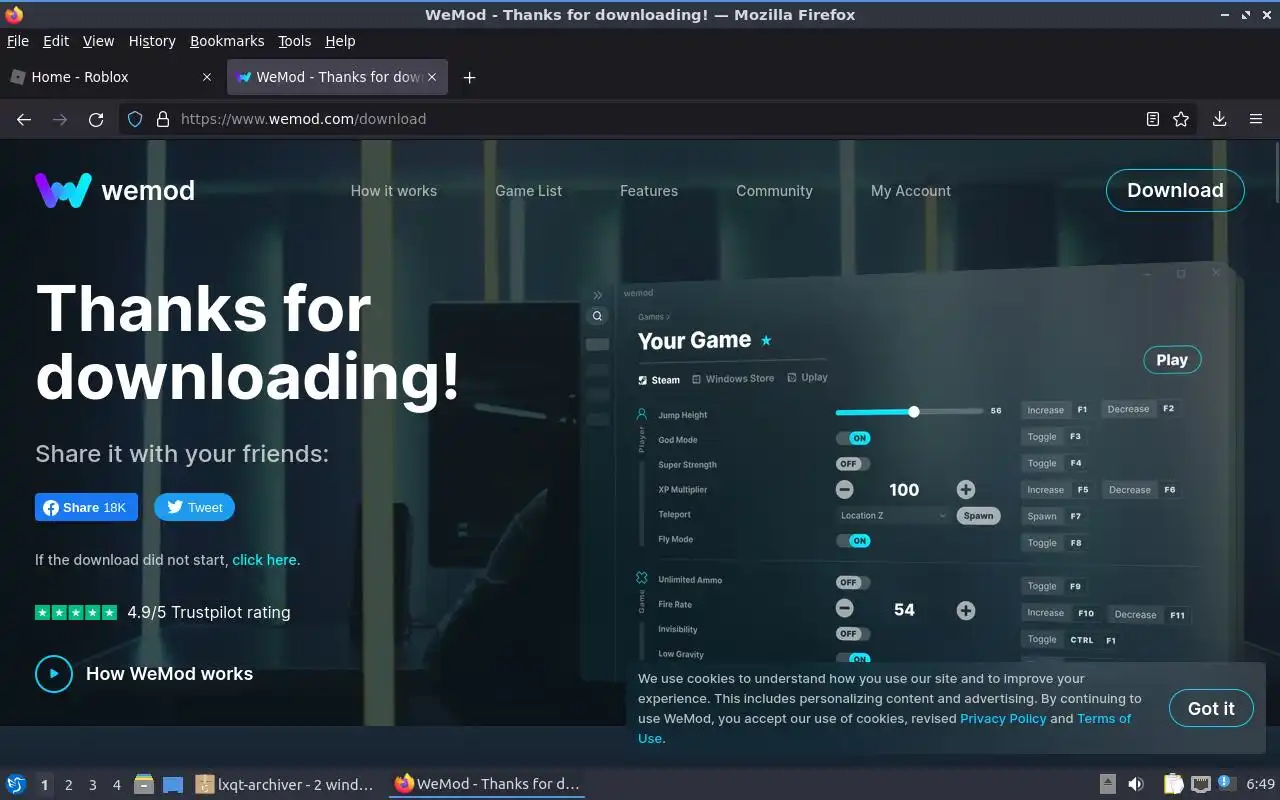This screenshot has width=1280, height=800.
Task: Toggle Unlimited Ammo OFF switch in preview
Action: tap(853, 582)
